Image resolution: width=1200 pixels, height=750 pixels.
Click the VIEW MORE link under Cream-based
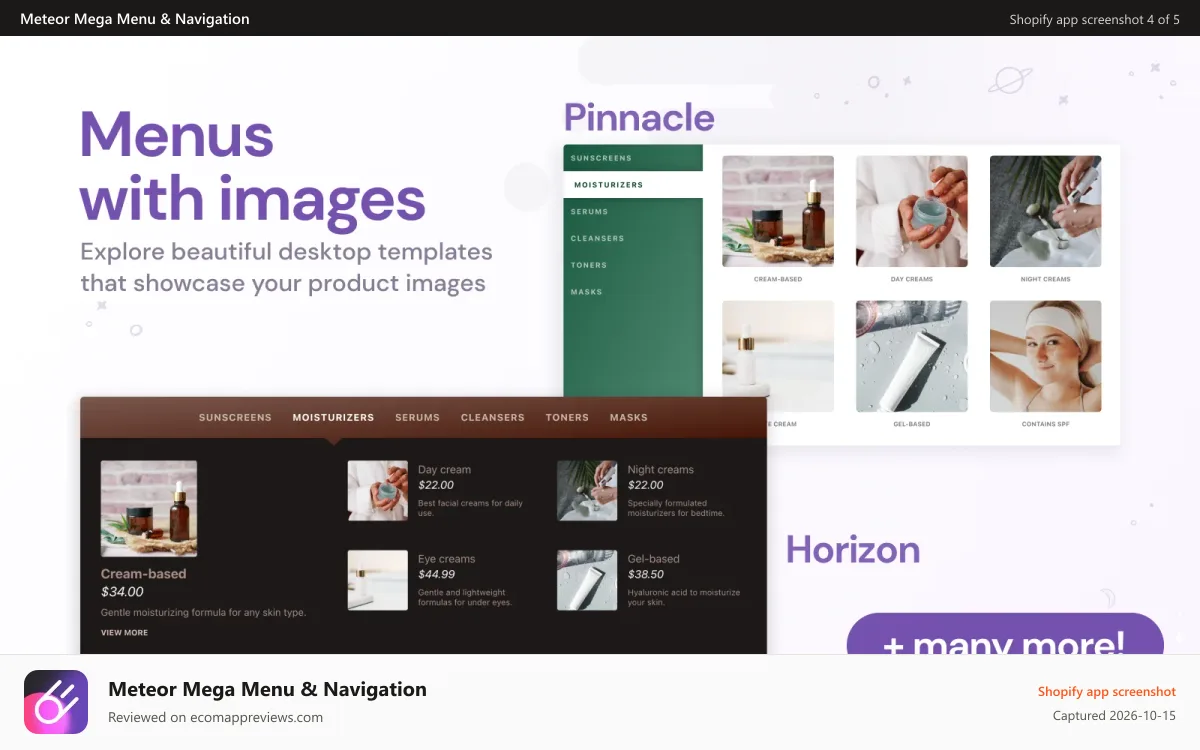tap(124, 633)
